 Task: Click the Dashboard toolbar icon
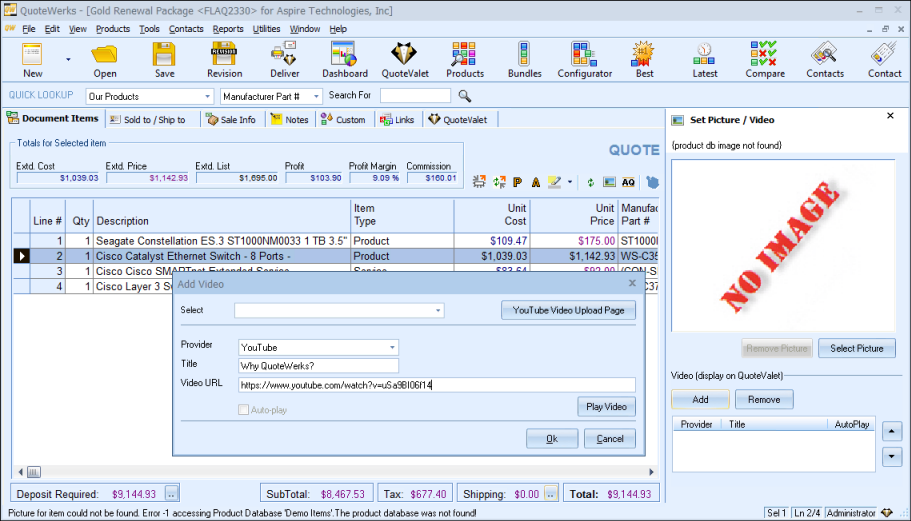tap(344, 60)
